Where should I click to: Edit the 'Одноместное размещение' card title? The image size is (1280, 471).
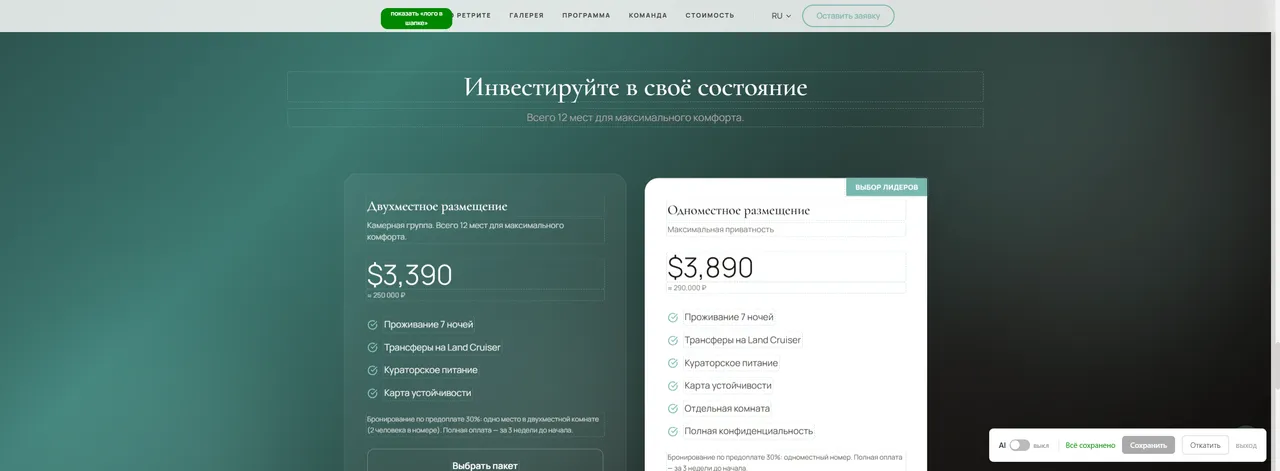tap(738, 210)
